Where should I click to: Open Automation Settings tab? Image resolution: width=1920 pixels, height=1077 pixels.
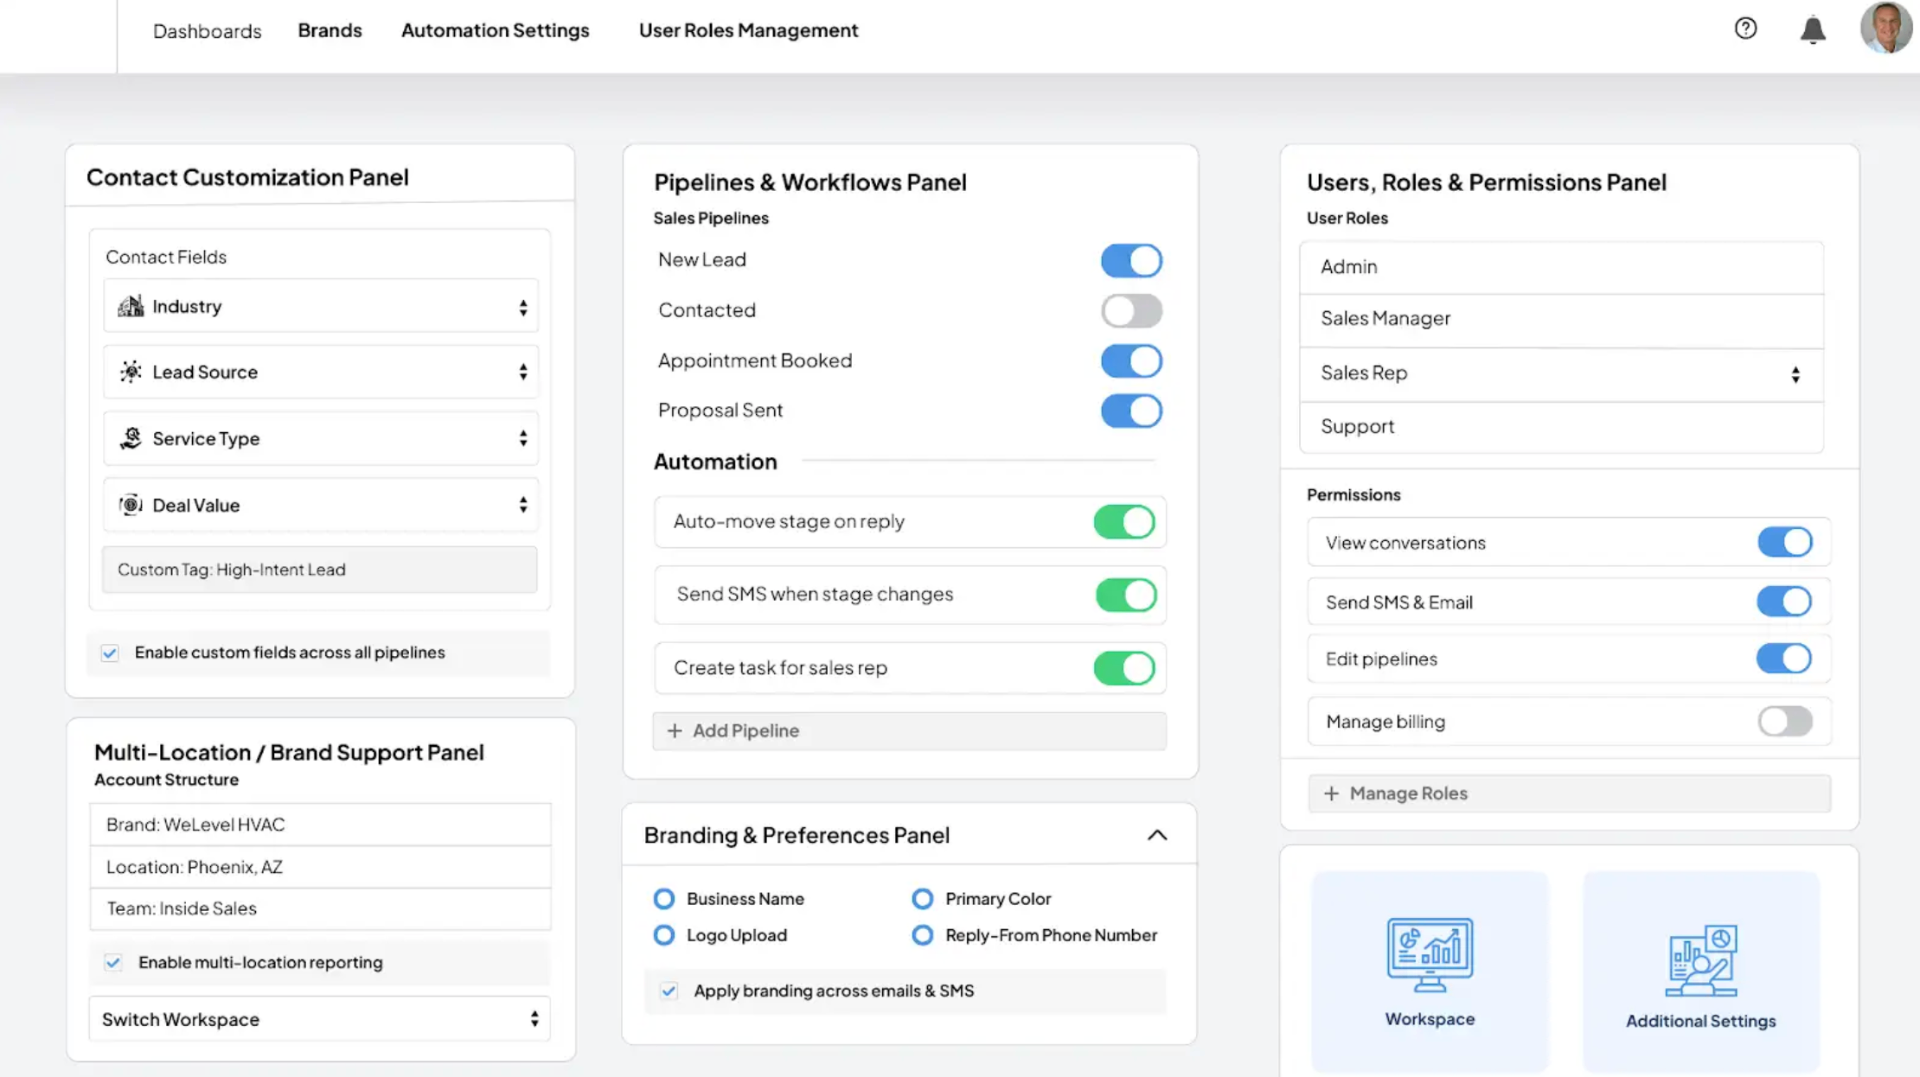coord(495,31)
